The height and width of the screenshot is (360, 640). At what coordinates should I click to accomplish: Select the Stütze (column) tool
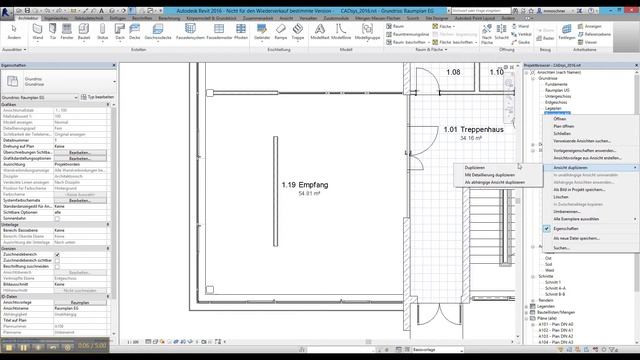tap(102, 31)
